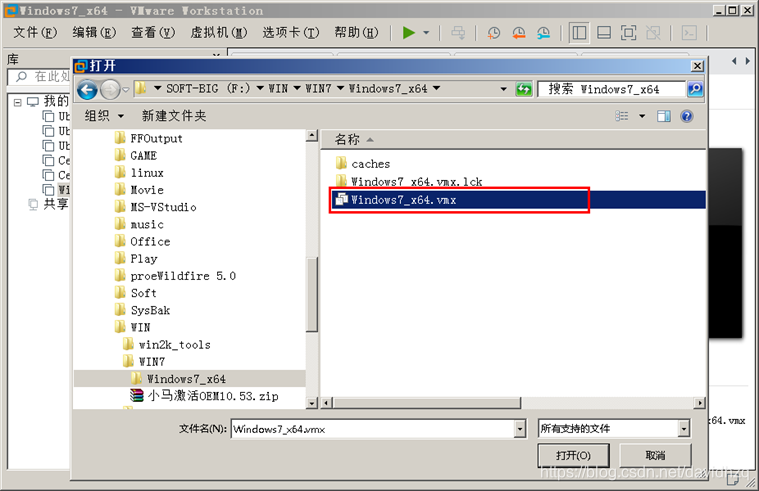The width and height of the screenshot is (759, 491).
Task: Click the search magnifier icon
Action: pos(694,89)
